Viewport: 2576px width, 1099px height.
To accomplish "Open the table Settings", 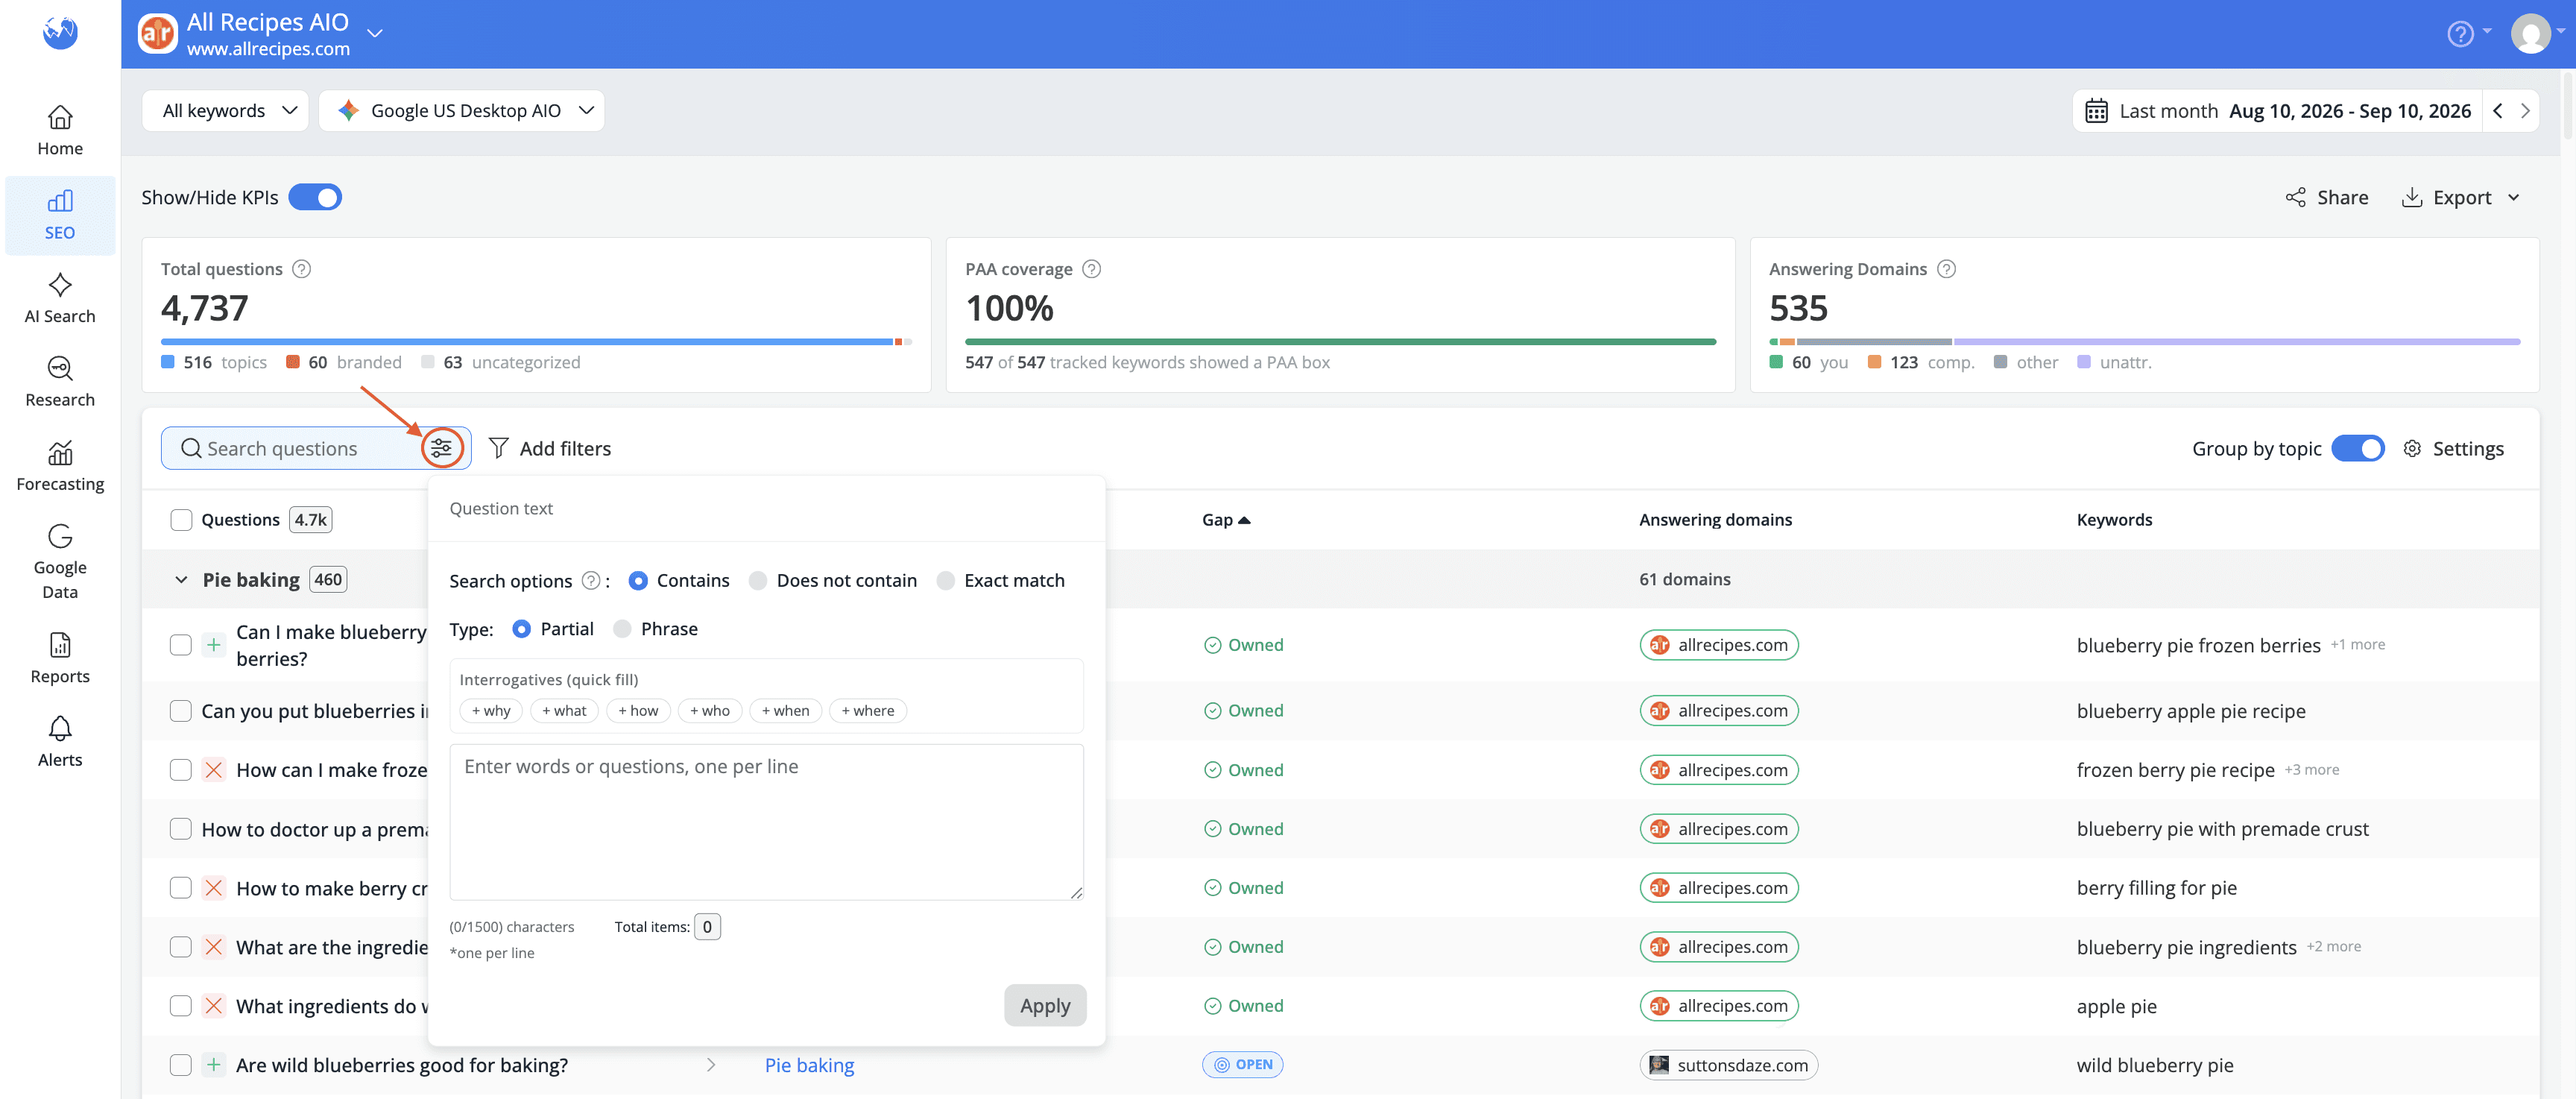I will coord(2454,448).
